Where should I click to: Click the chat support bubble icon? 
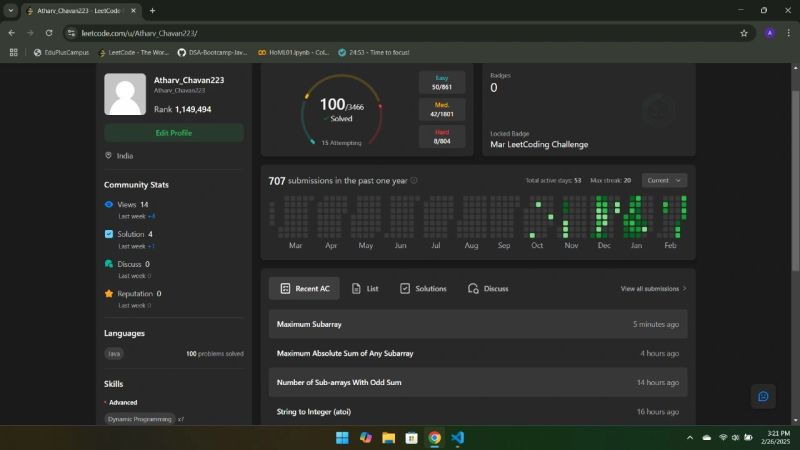[x=763, y=396]
